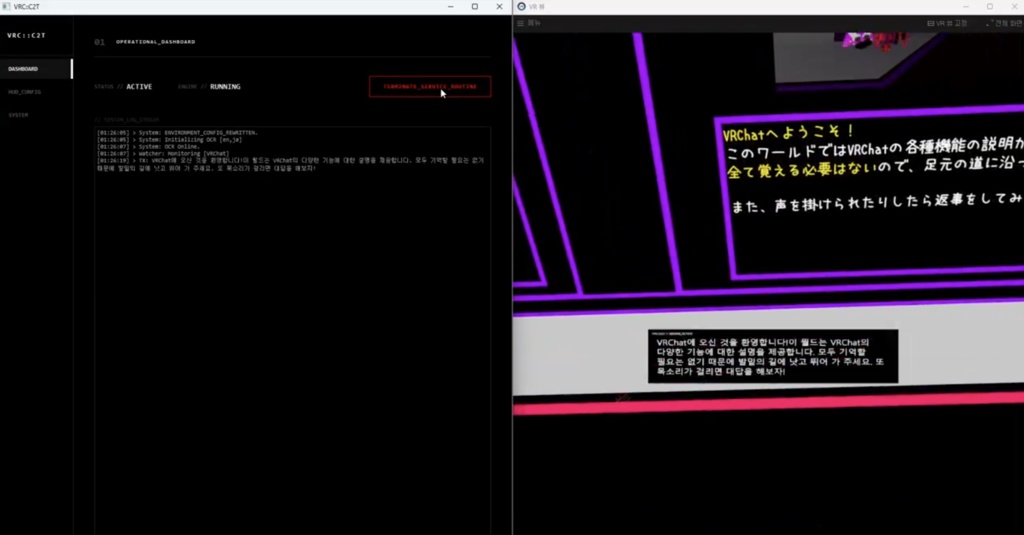1024x535 pixels.
Task: Click the OPERATIONAL_DASHBOARD heading
Action: point(155,42)
